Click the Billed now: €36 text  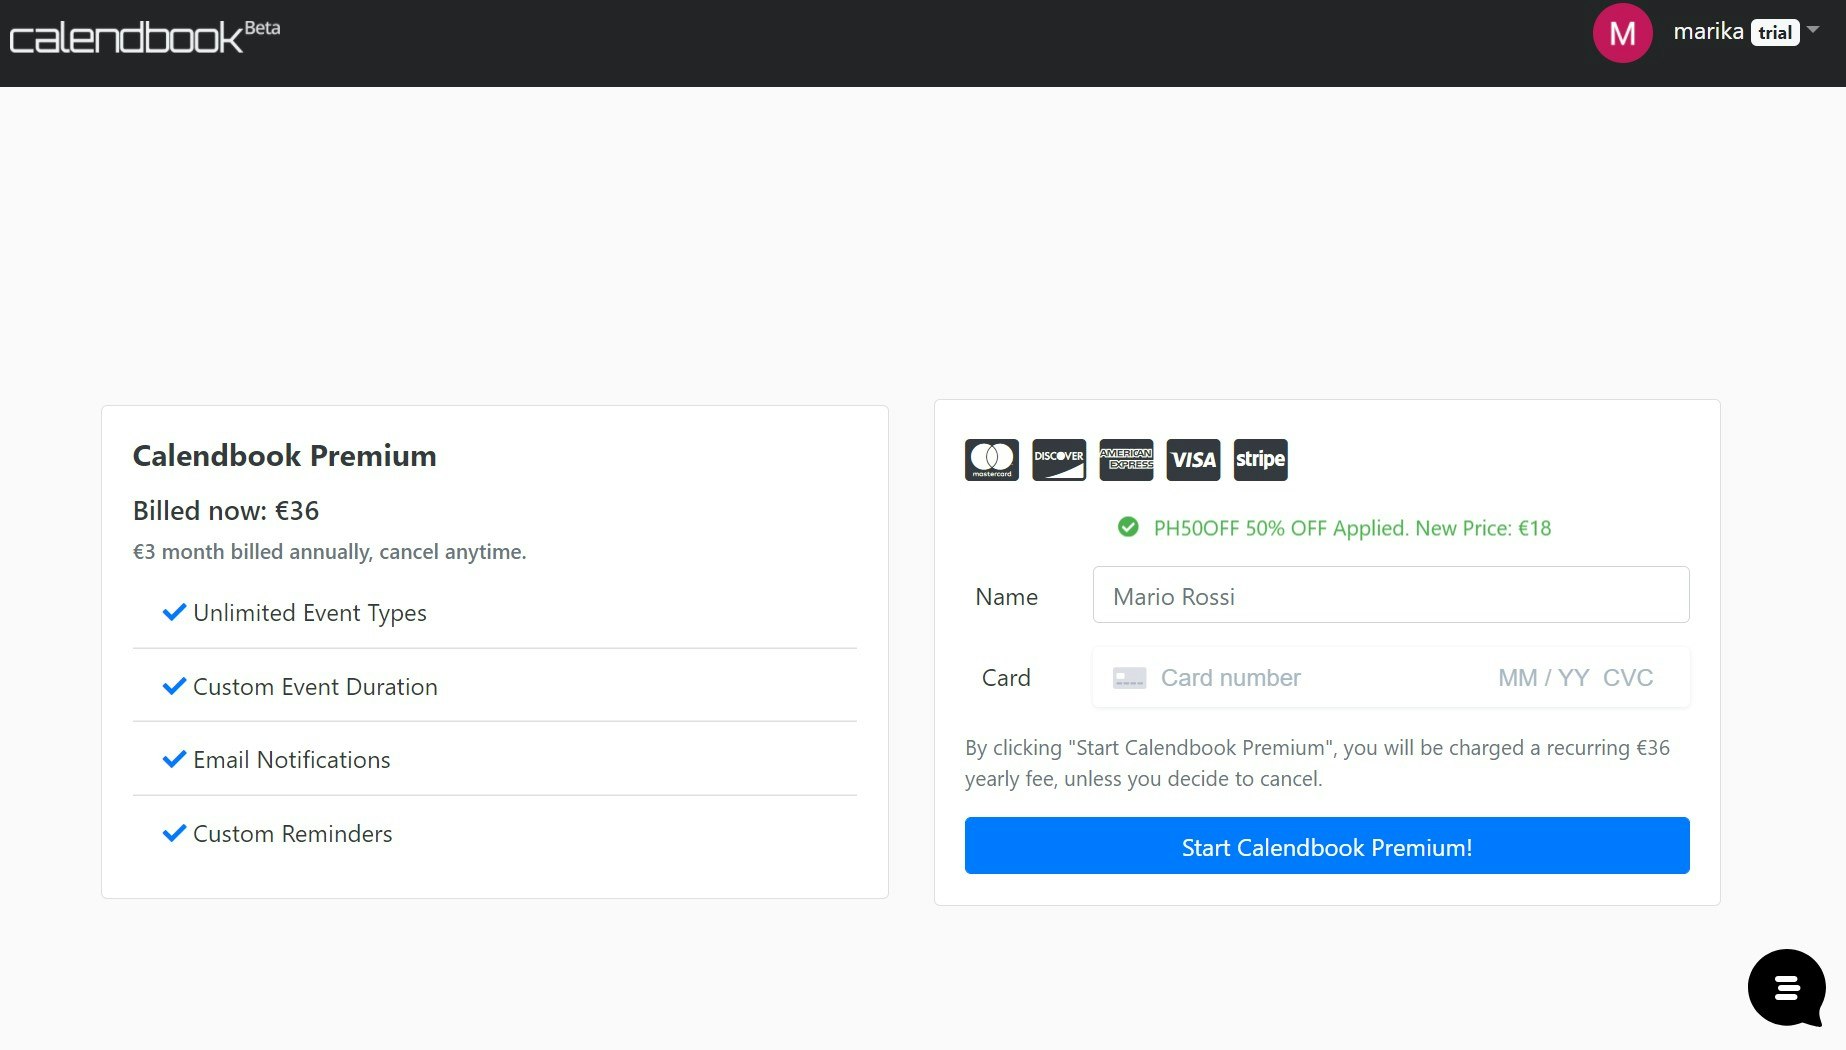tap(226, 510)
